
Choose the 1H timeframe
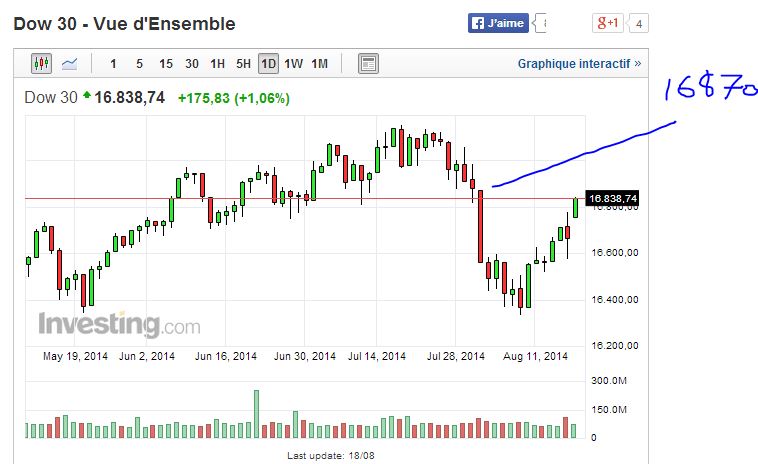pos(217,64)
